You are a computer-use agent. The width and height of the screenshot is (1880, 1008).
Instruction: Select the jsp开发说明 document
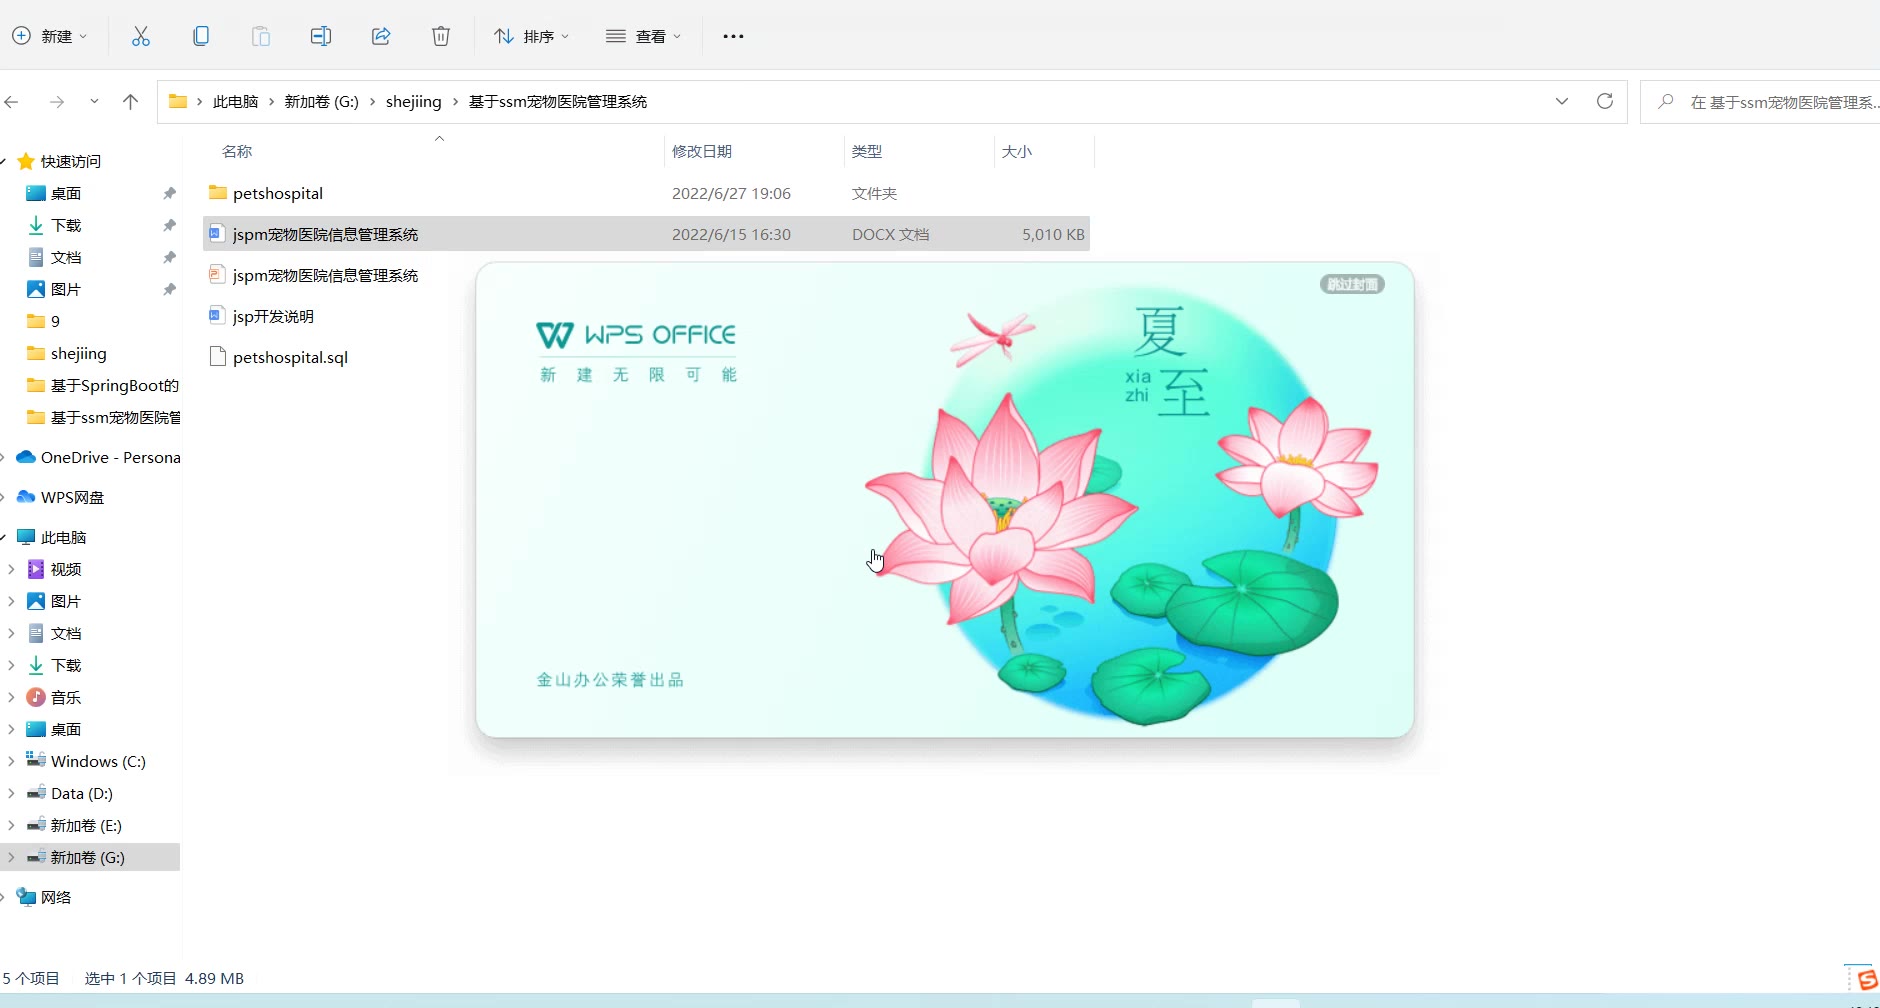[273, 316]
